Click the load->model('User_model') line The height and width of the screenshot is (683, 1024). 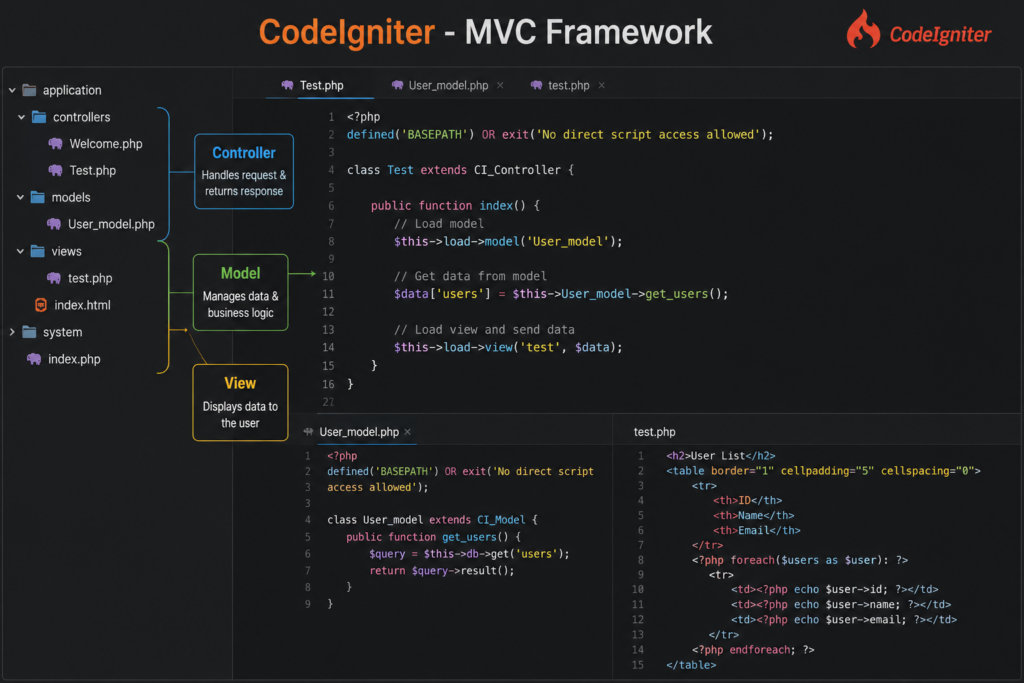coord(508,242)
